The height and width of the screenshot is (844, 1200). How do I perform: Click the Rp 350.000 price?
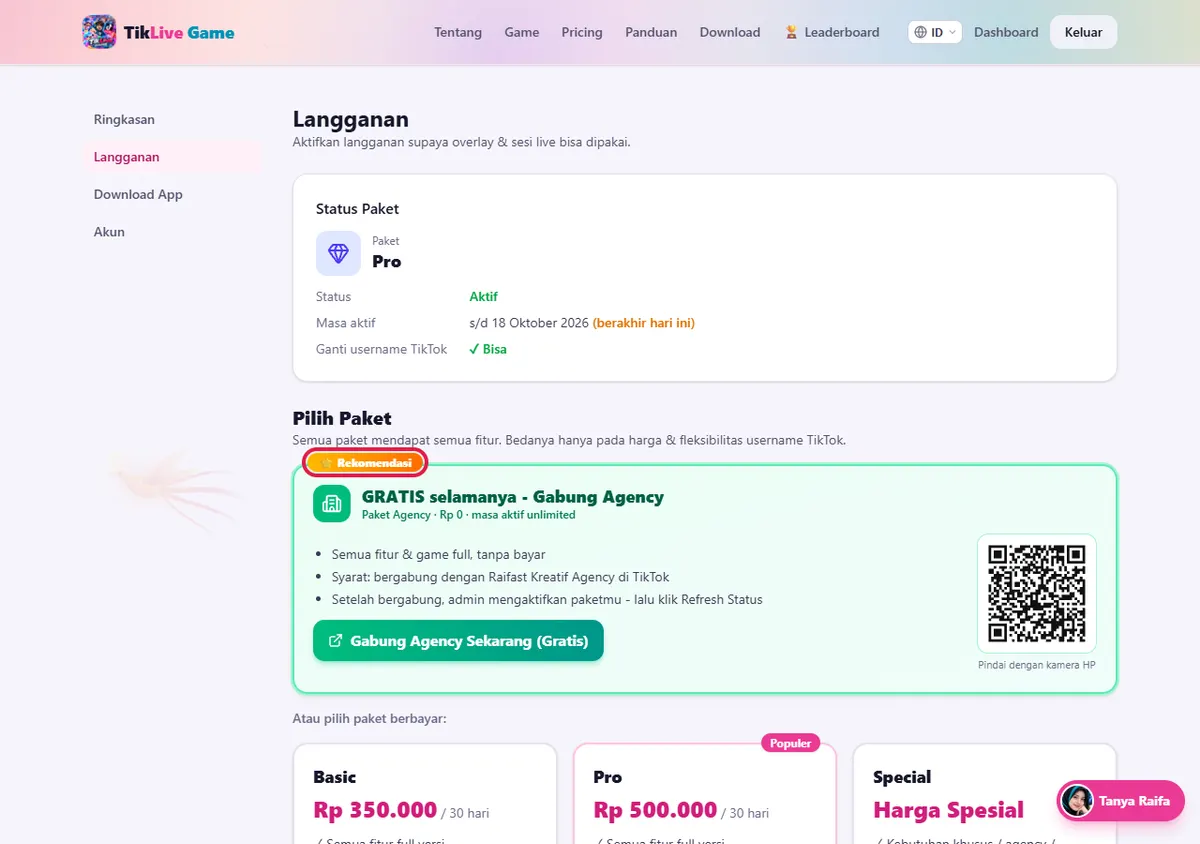click(x=375, y=810)
